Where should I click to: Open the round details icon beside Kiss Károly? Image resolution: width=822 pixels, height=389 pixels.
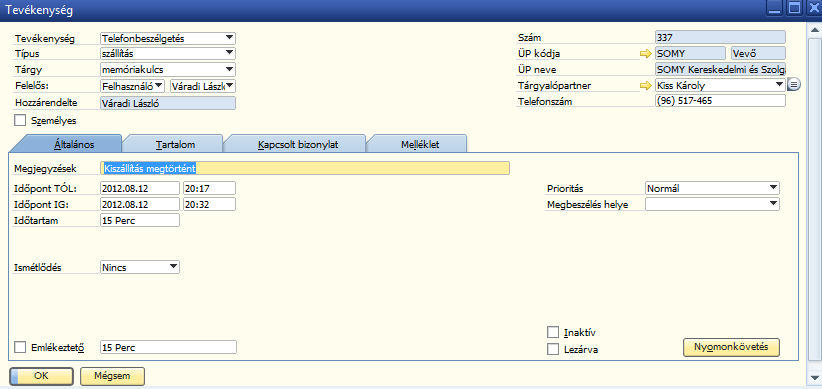point(793,84)
